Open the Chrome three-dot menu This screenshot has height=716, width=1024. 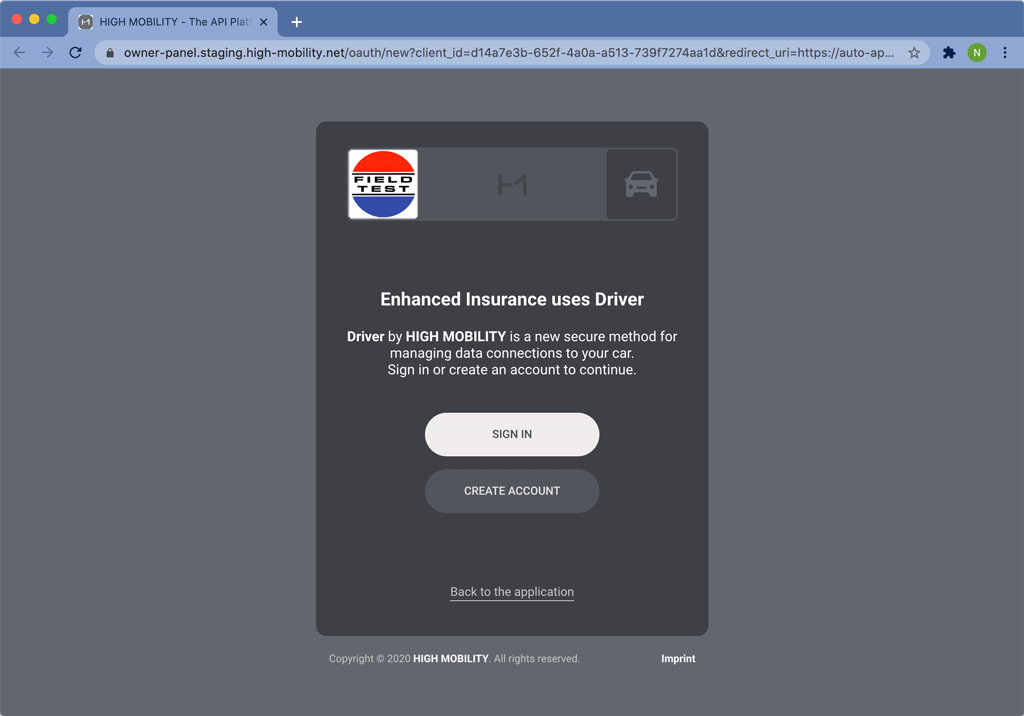click(1005, 53)
